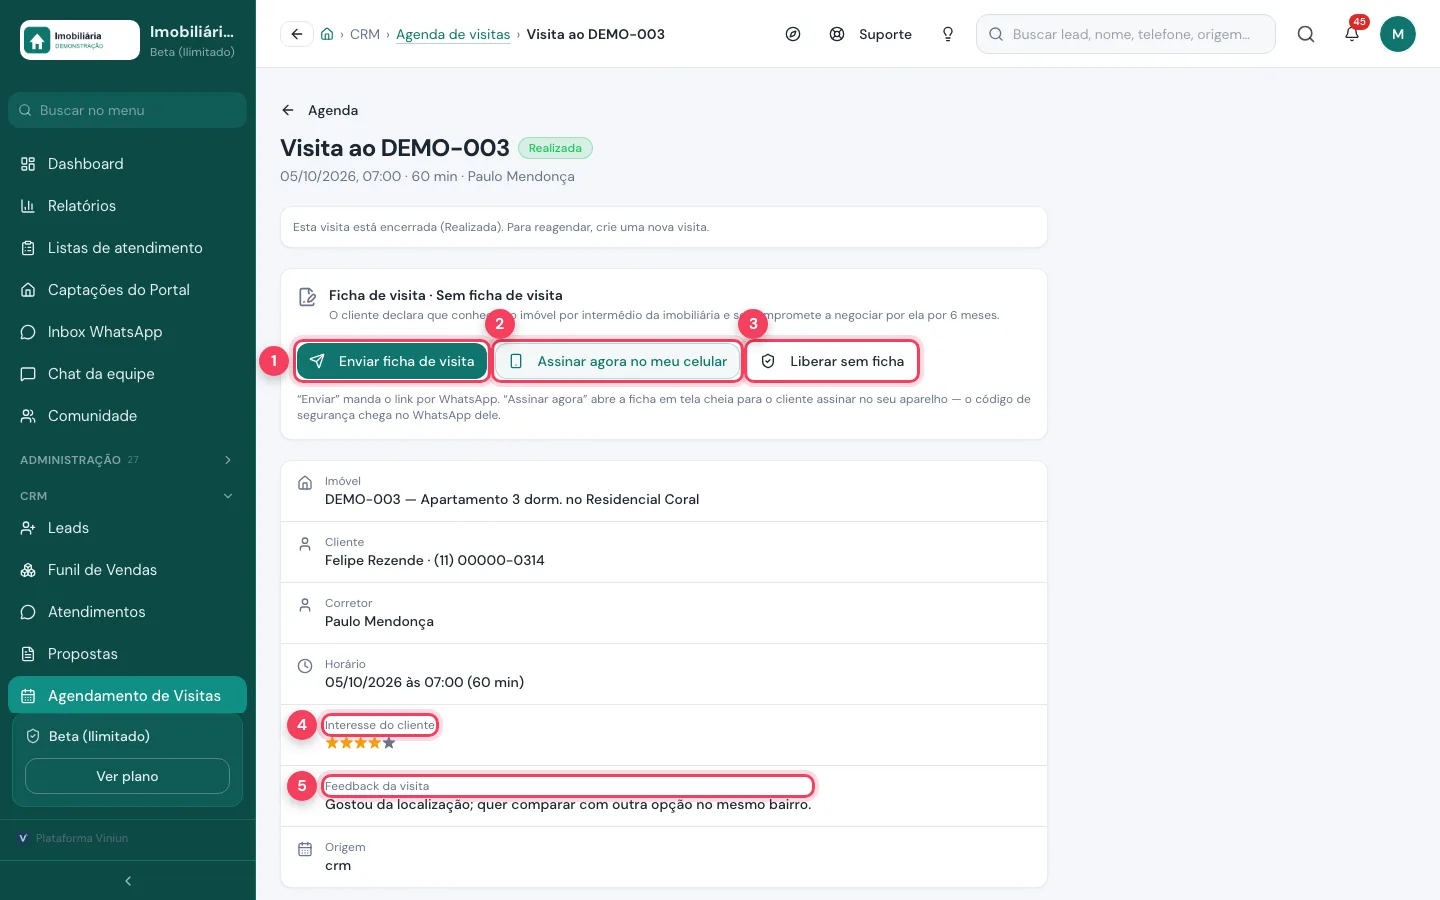The image size is (1440, 900).
Task: Click the compass tour icon in header
Action: [793, 34]
